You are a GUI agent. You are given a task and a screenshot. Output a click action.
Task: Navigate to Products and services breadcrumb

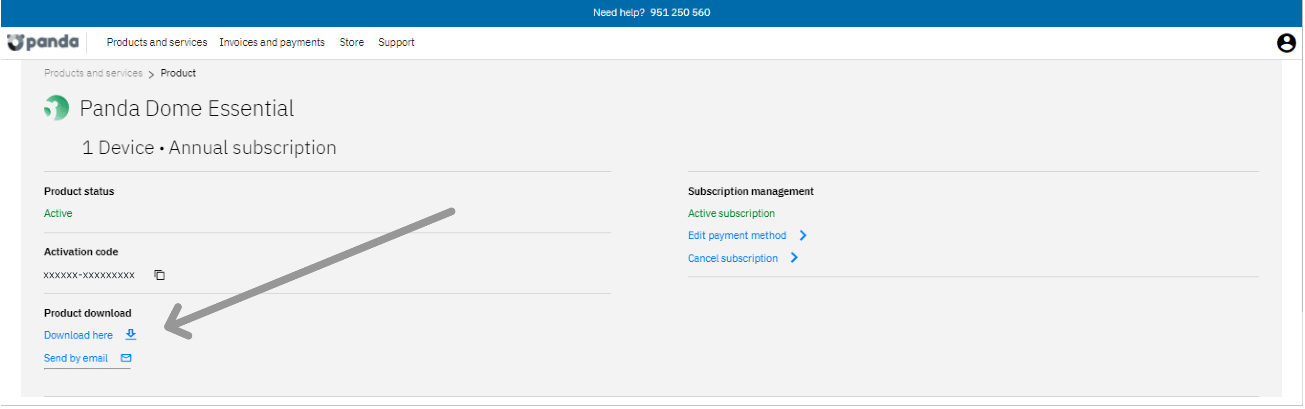coord(93,74)
